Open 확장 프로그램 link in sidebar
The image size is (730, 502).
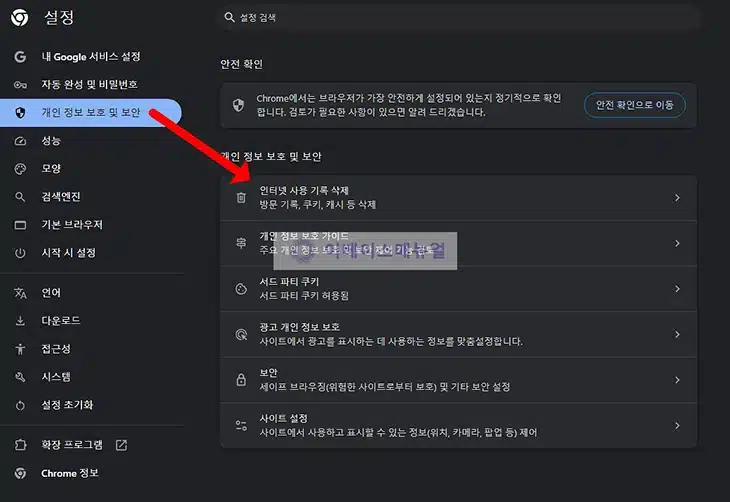(91, 445)
